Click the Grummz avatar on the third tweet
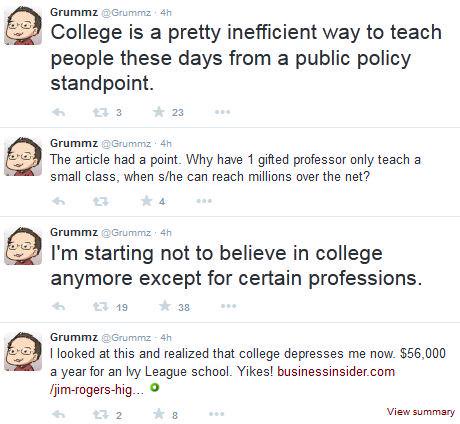 (23, 246)
